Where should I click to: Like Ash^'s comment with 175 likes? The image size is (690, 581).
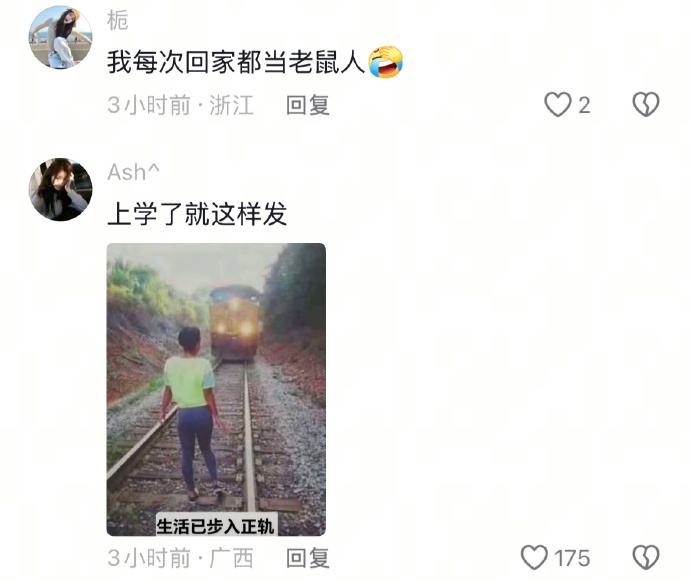534,557
